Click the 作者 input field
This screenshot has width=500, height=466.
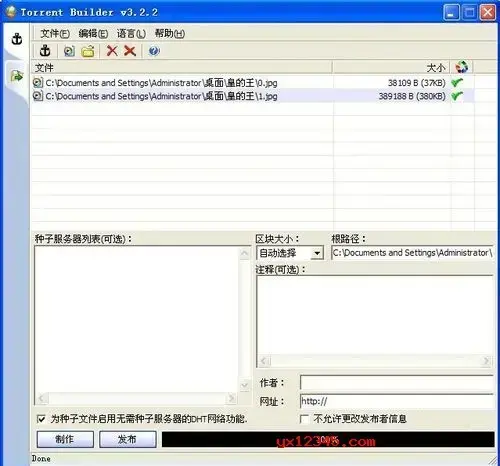point(397,382)
